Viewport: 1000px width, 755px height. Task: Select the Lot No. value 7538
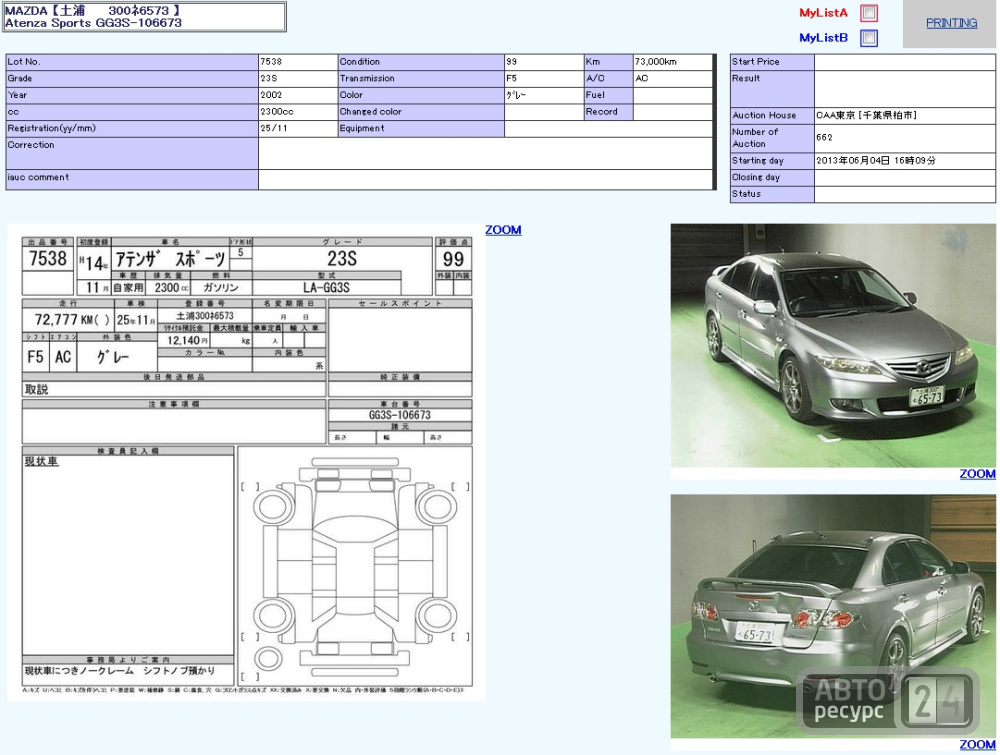[271, 62]
